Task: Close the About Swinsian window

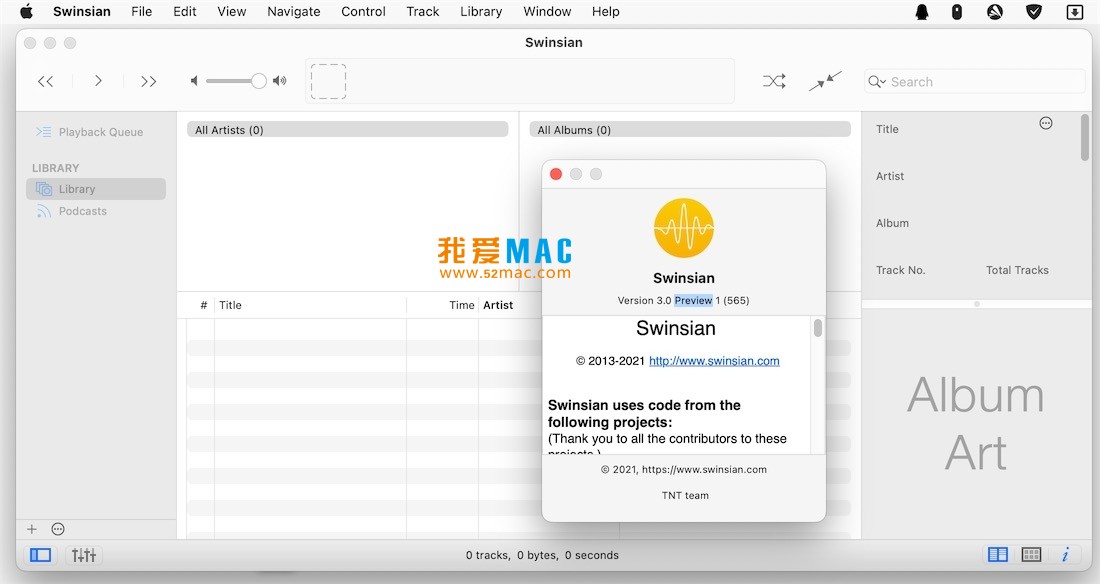Action: (556, 174)
